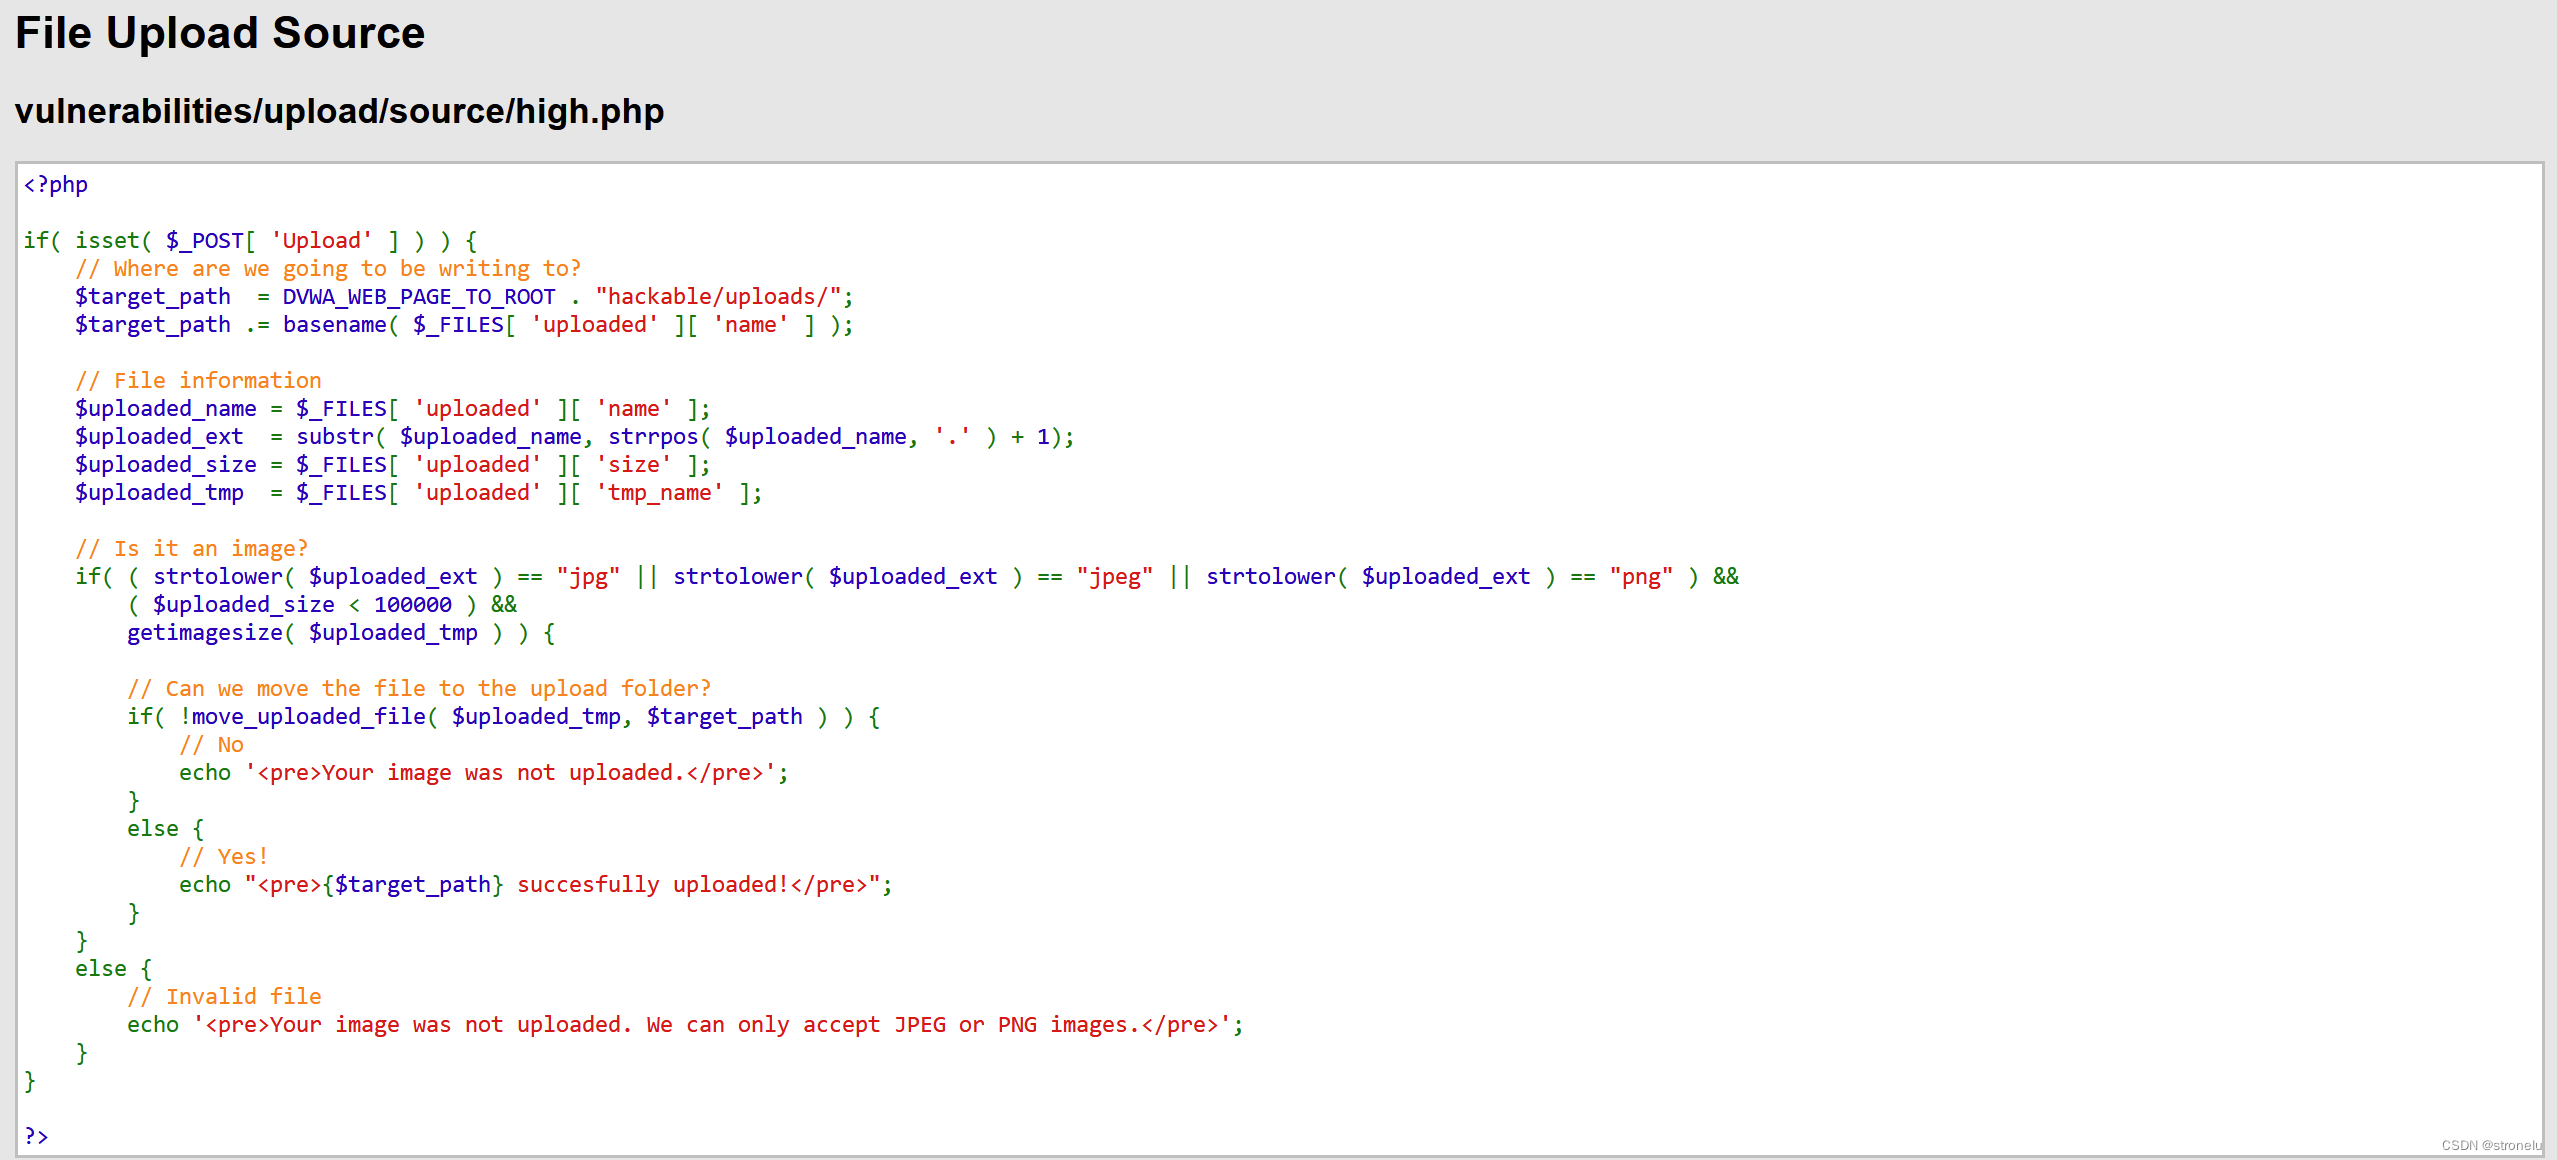Viewport: 2557px width, 1160px height.
Task: Click the '// Invalid file' comment
Action: point(224,997)
